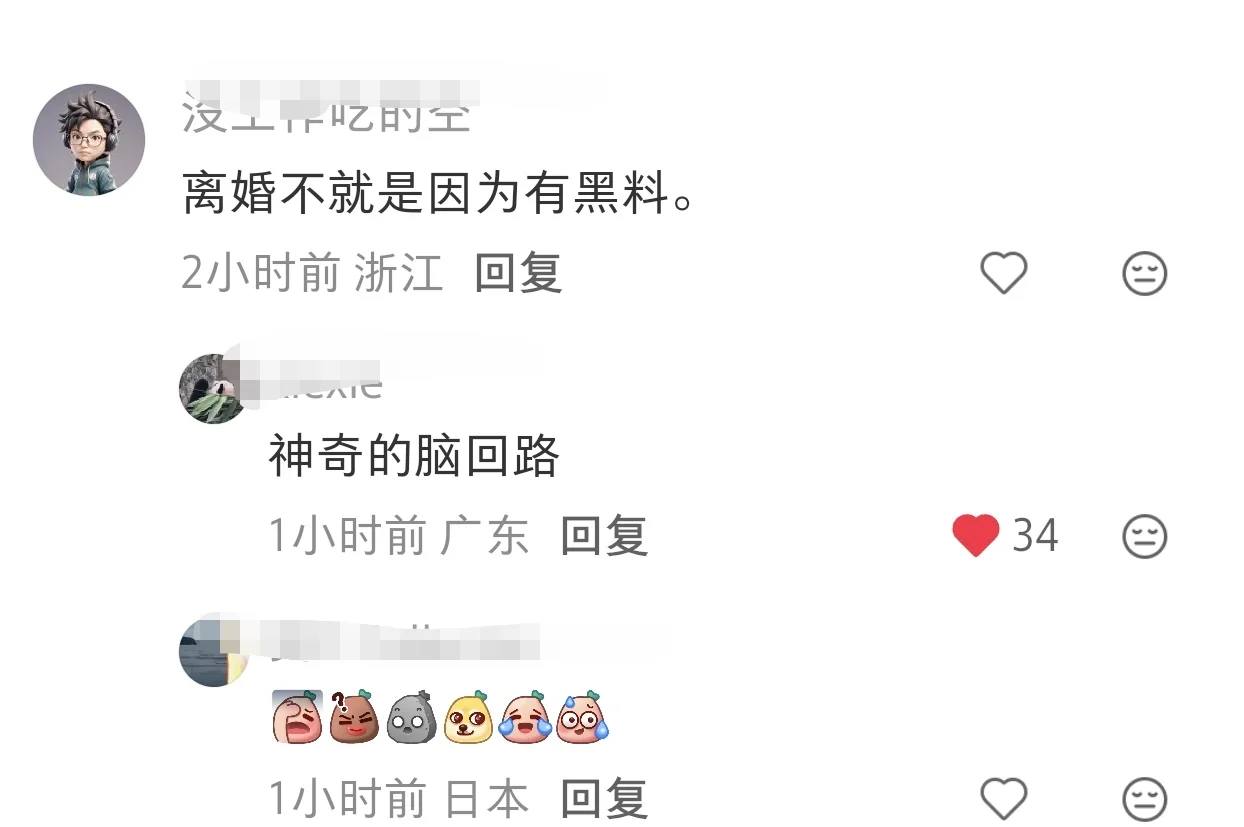Tap the heart on the 日本 emoji comment
Viewport: 1244px width, 827px height.
click(x=1004, y=799)
